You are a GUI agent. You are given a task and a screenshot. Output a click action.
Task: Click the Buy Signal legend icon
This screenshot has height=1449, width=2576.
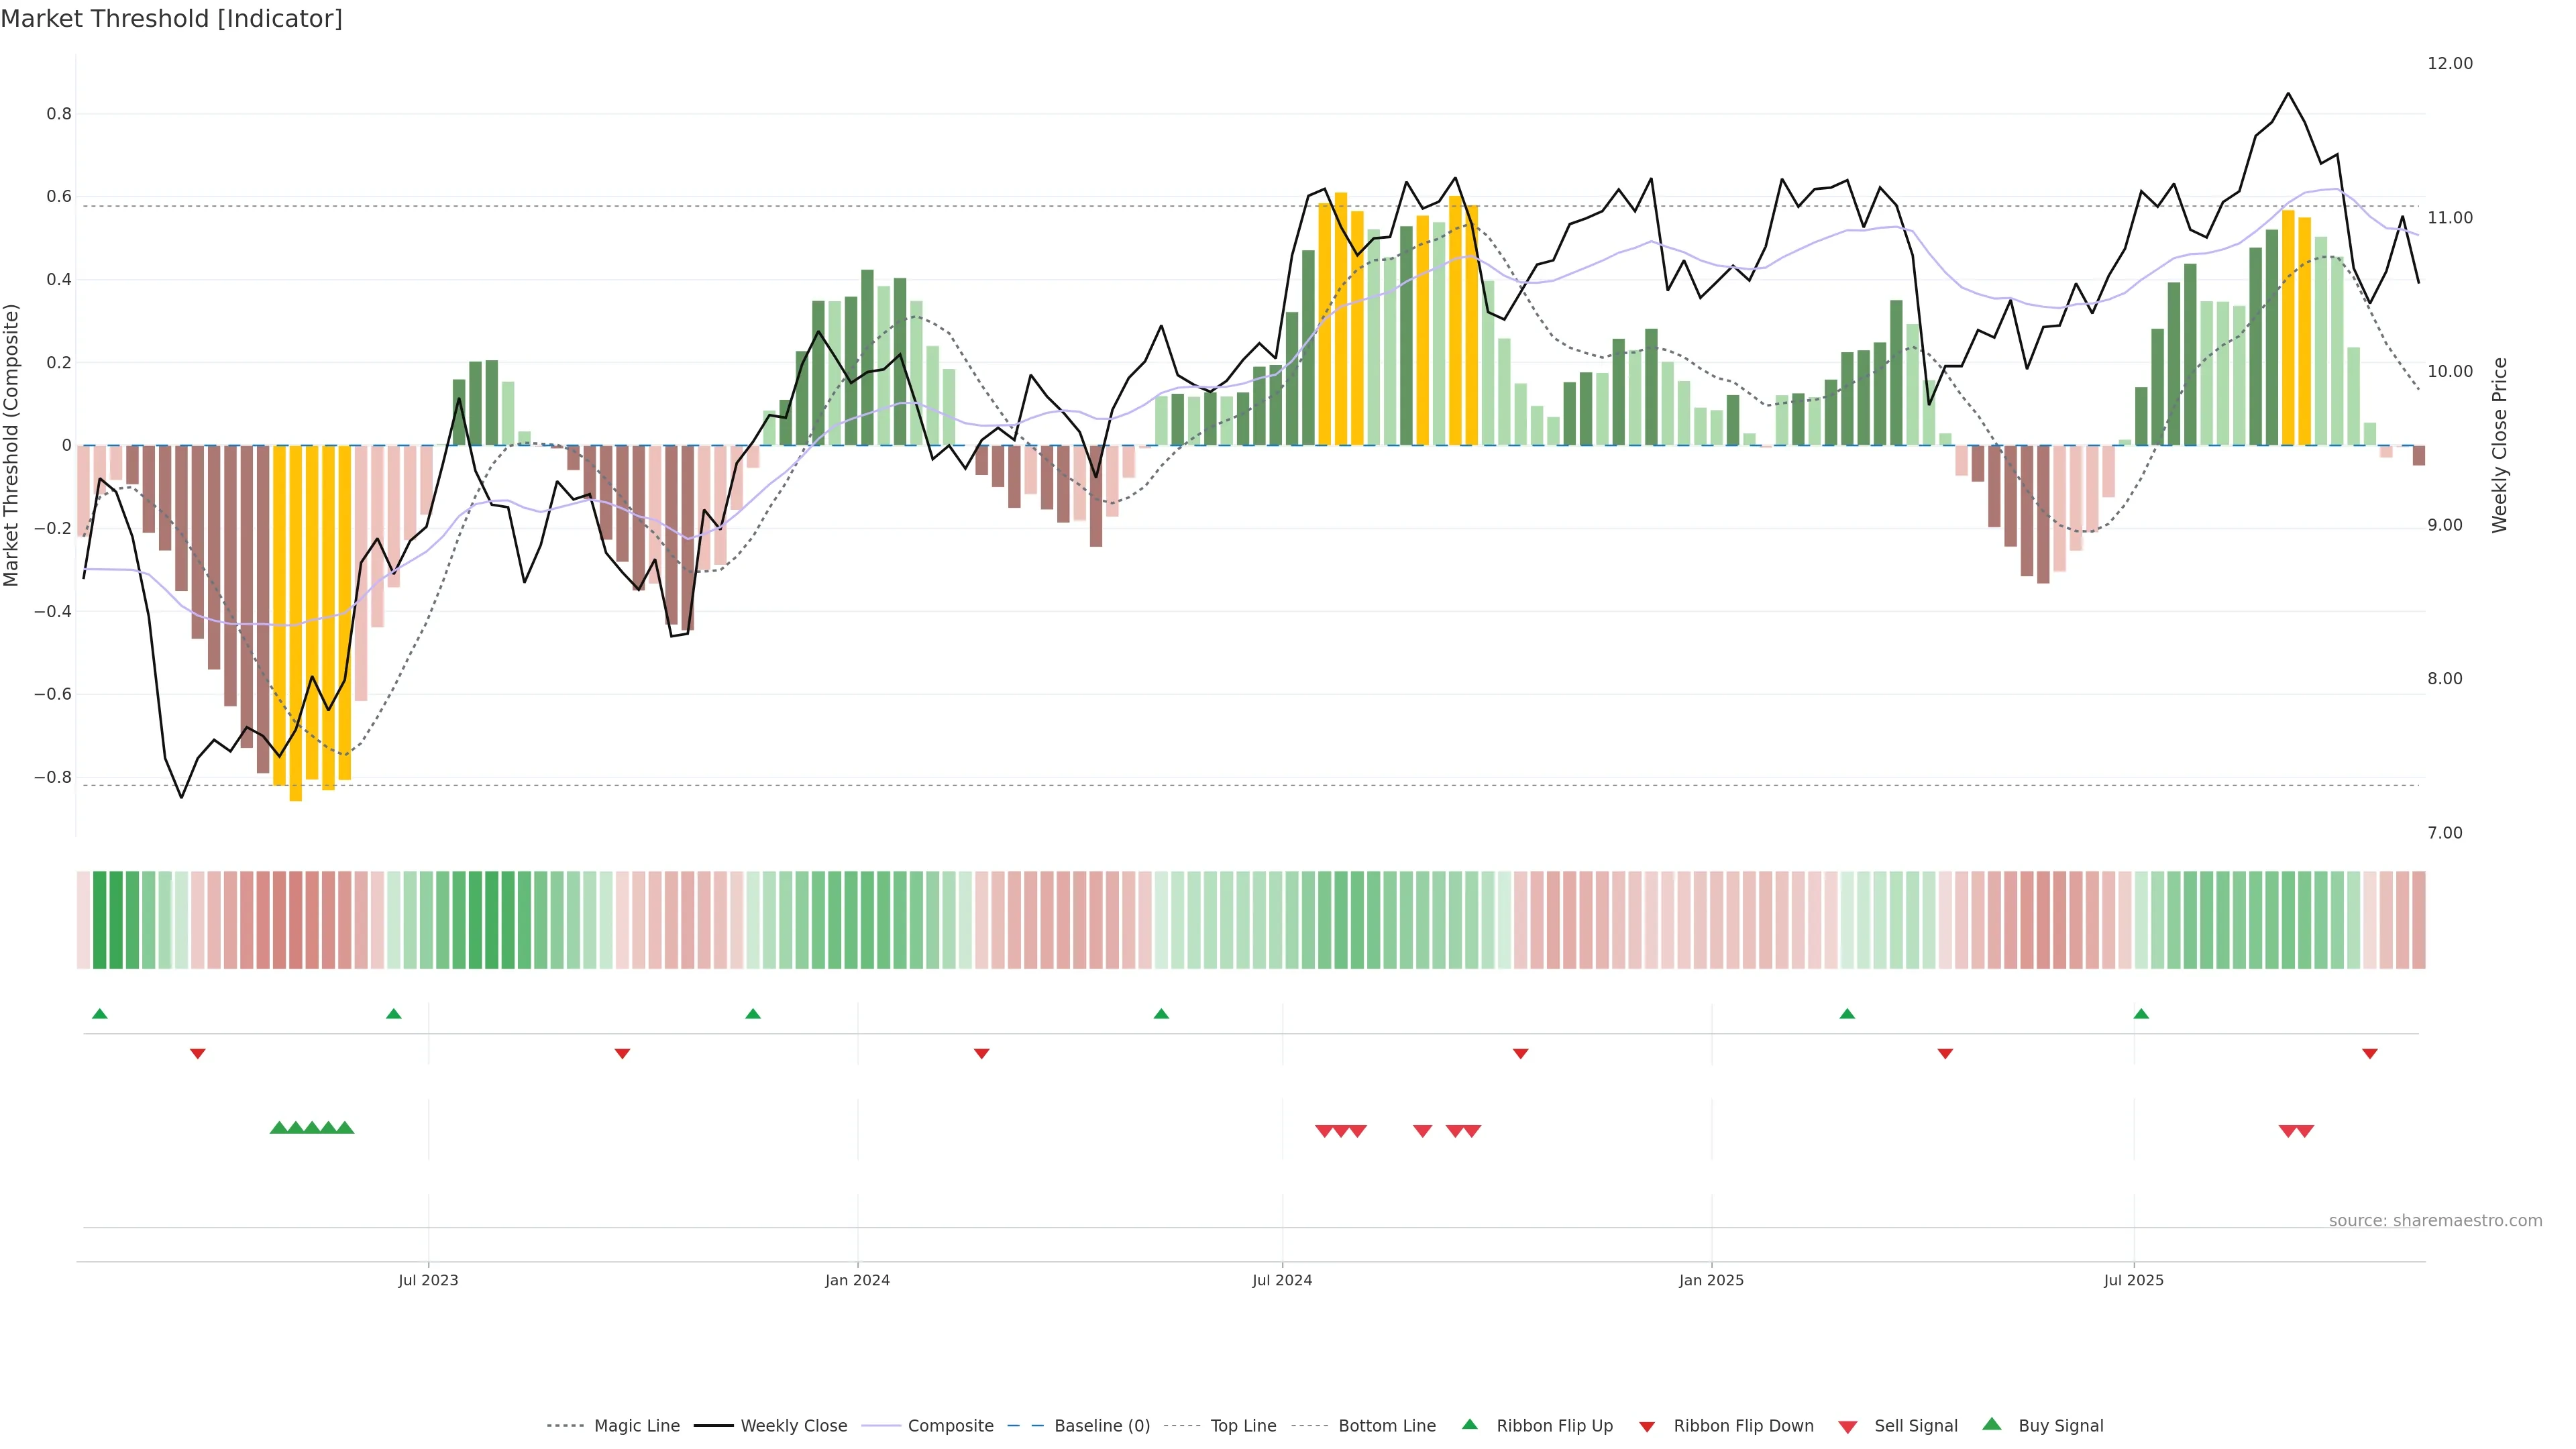[1992, 1424]
